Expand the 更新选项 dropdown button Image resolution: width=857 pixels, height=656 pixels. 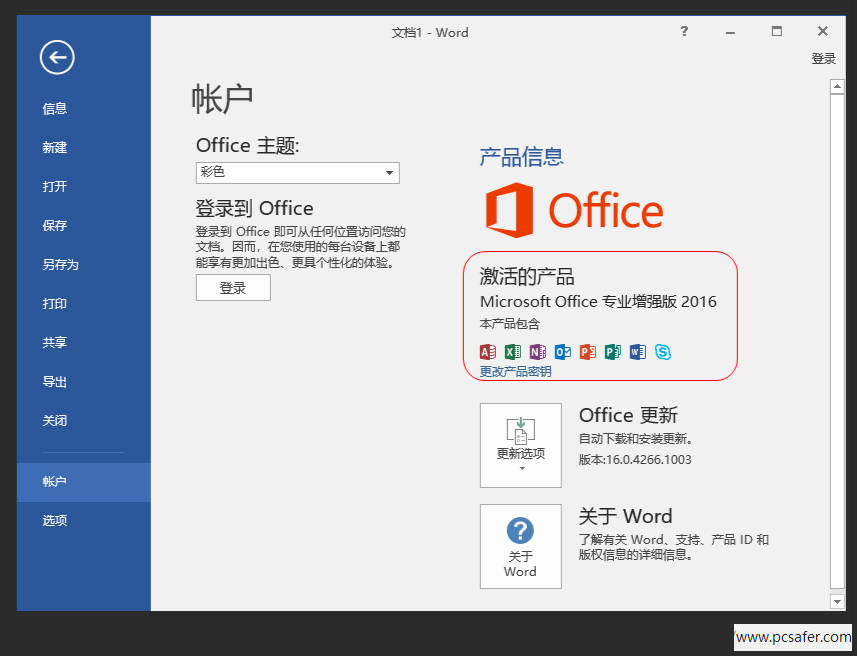520,445
